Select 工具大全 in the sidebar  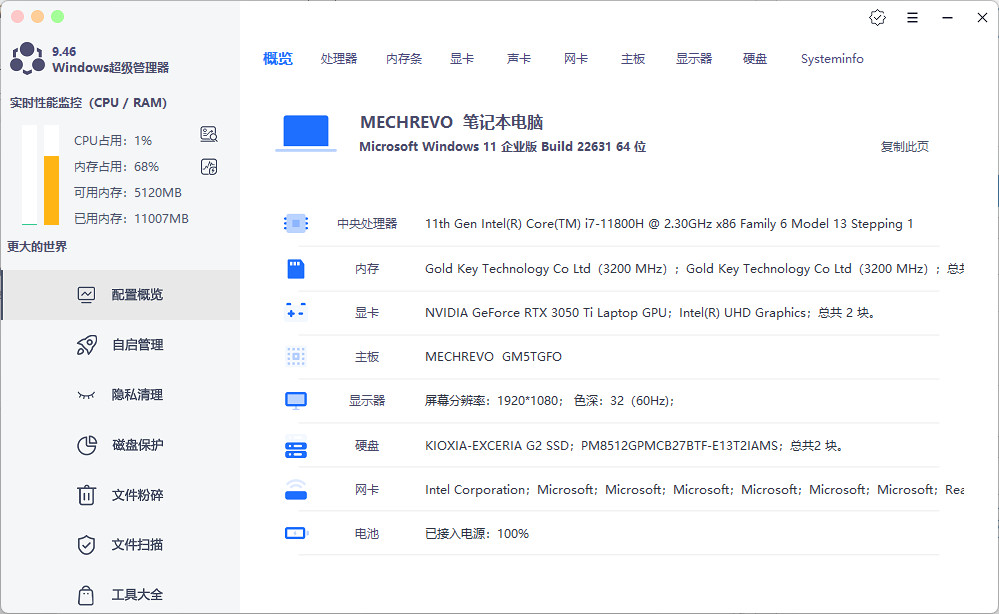coord(120,595)
